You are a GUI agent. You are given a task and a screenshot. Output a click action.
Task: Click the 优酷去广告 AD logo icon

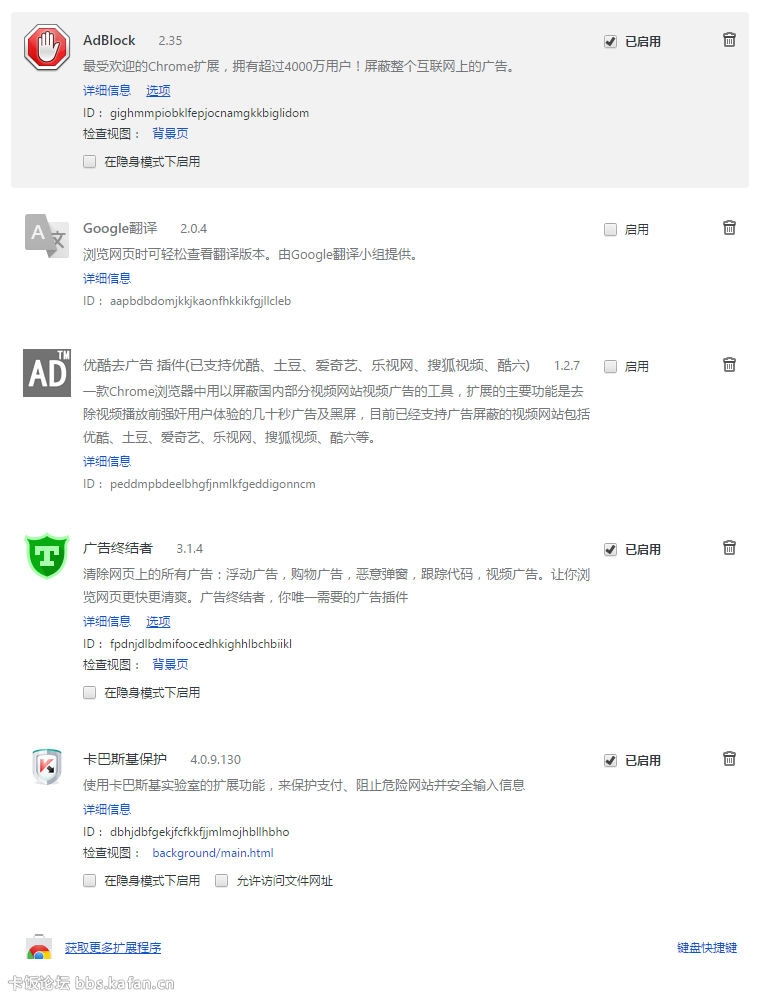47,373
